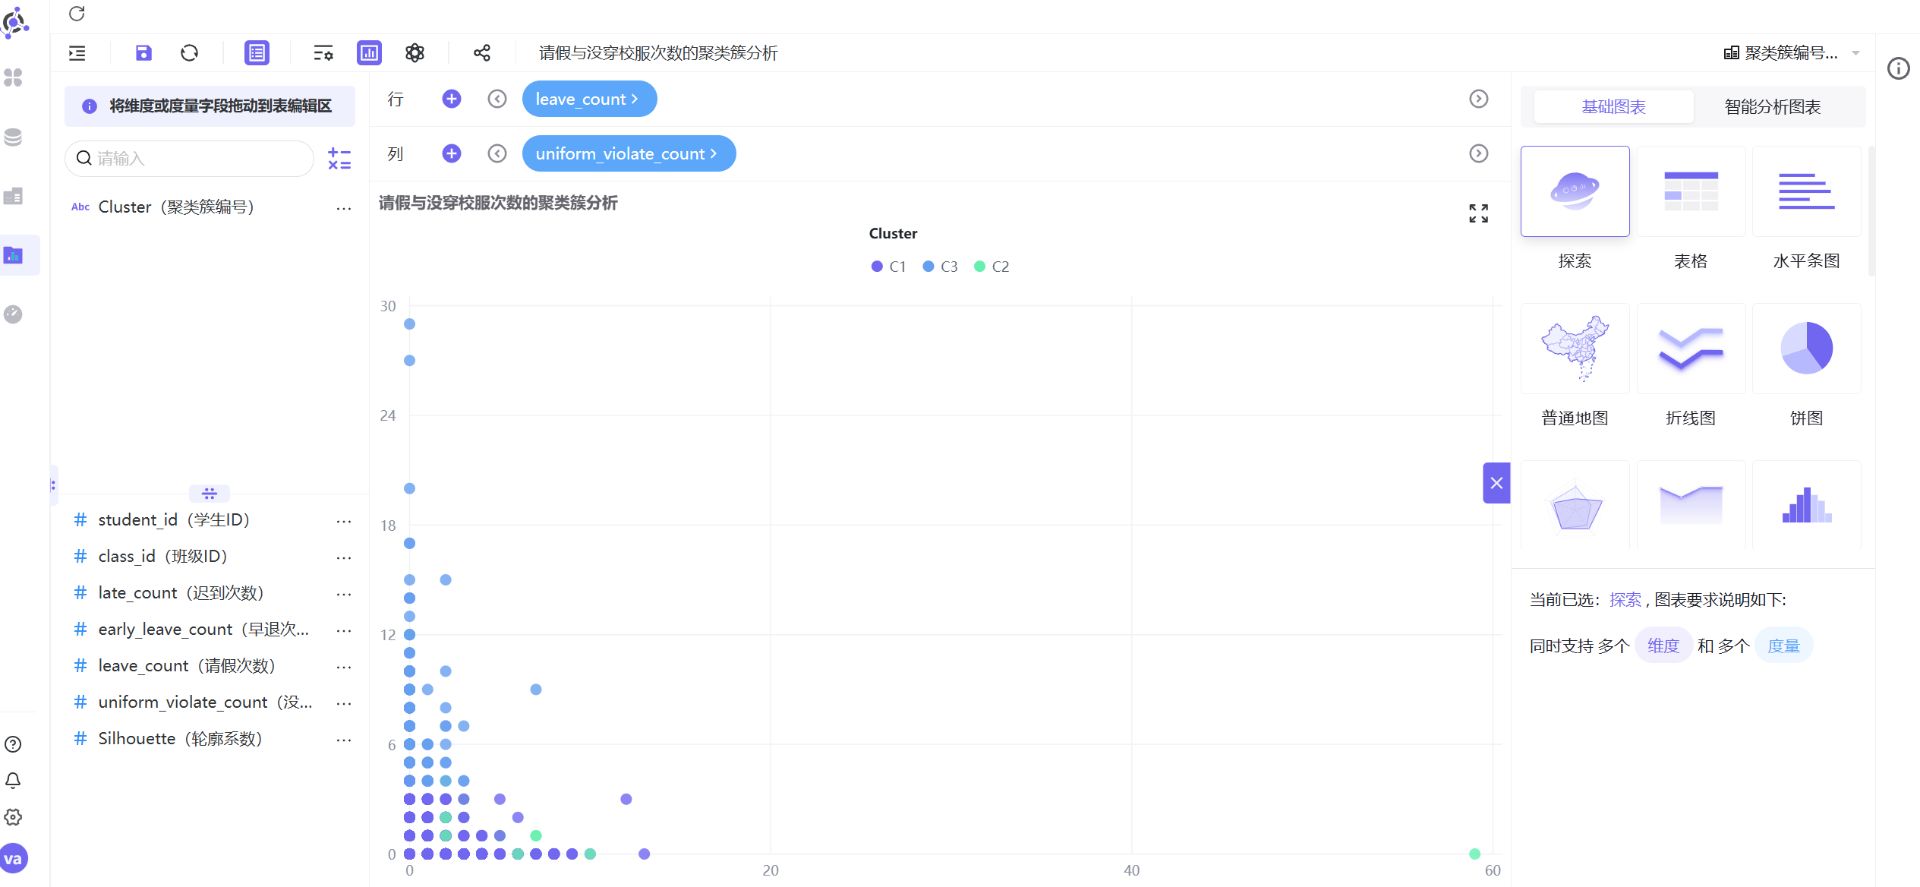1920x887 pixels.
Task: Toggle C3 series in the legend
Action: coord(940,266)
